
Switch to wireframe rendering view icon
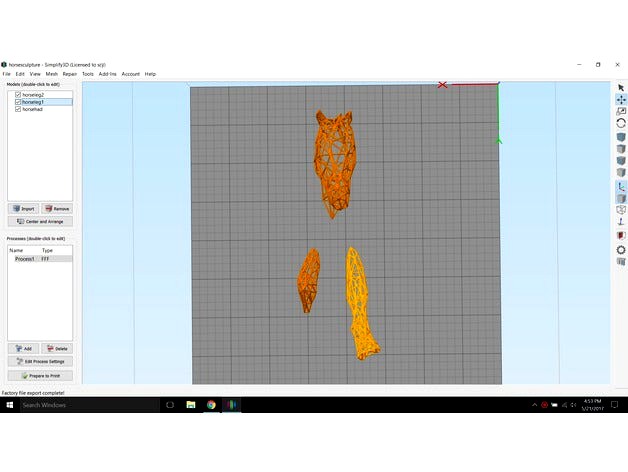click(x=621, y=210)
